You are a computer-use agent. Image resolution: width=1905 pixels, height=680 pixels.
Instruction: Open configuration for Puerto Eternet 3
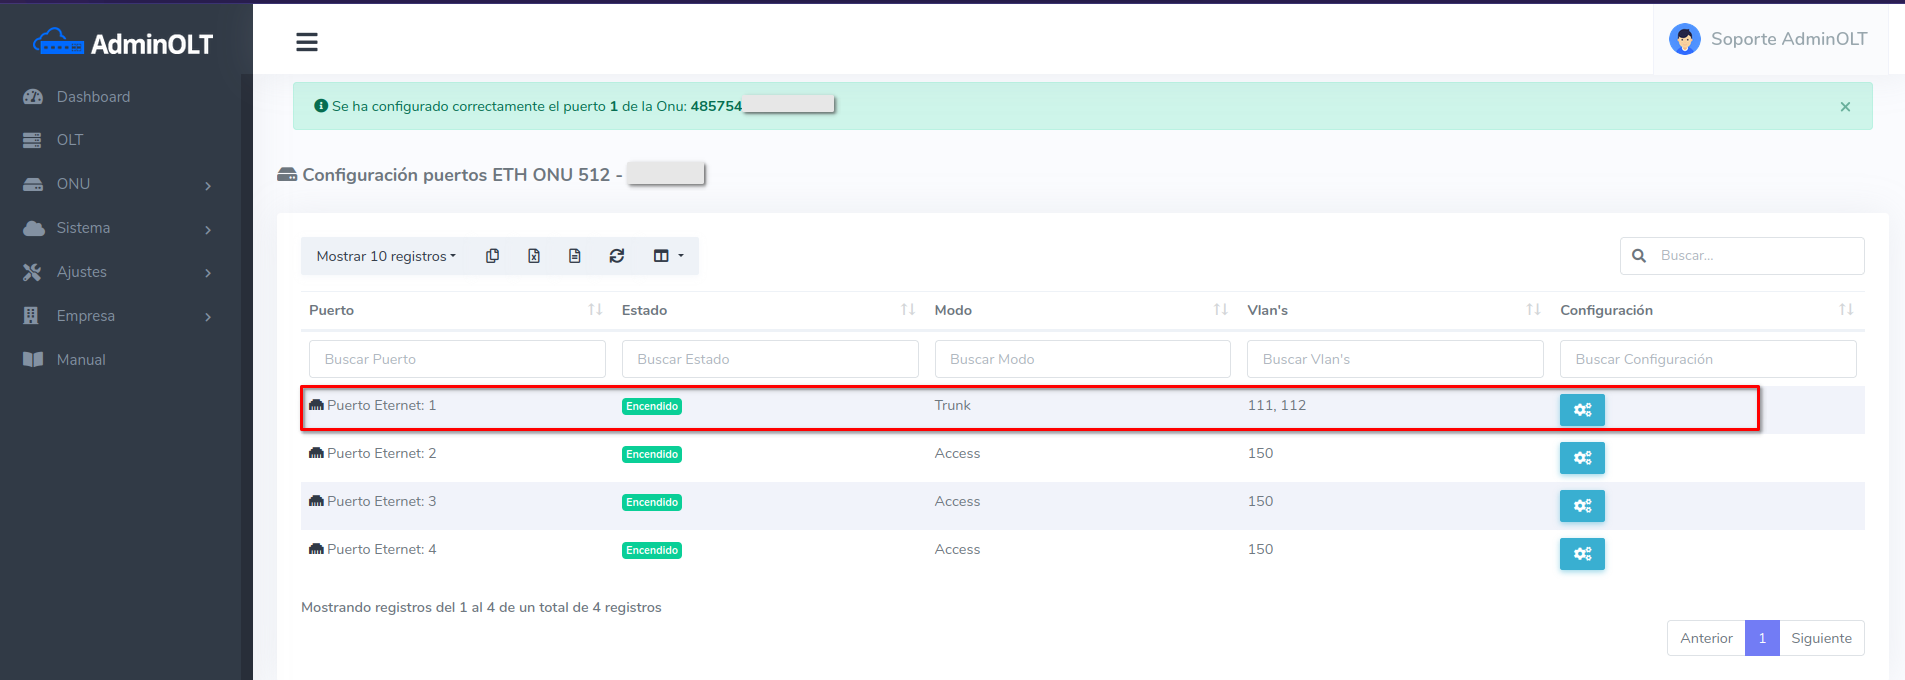tap(1581, 506)
